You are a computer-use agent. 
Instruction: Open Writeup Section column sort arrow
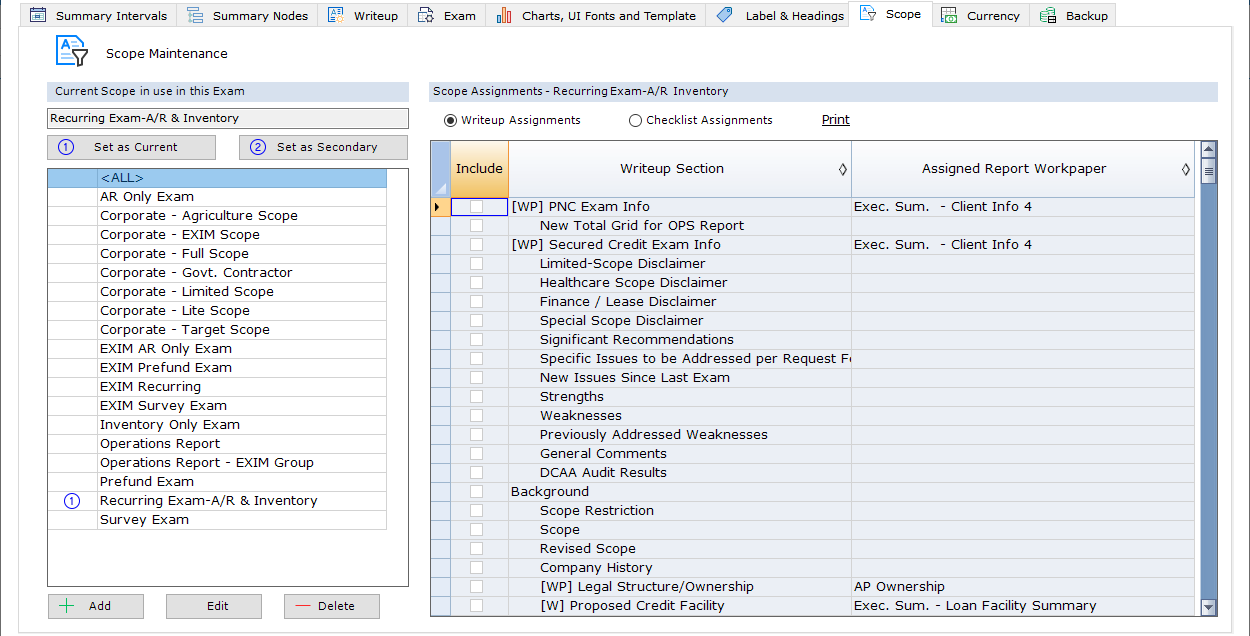(x=842, y=169)
